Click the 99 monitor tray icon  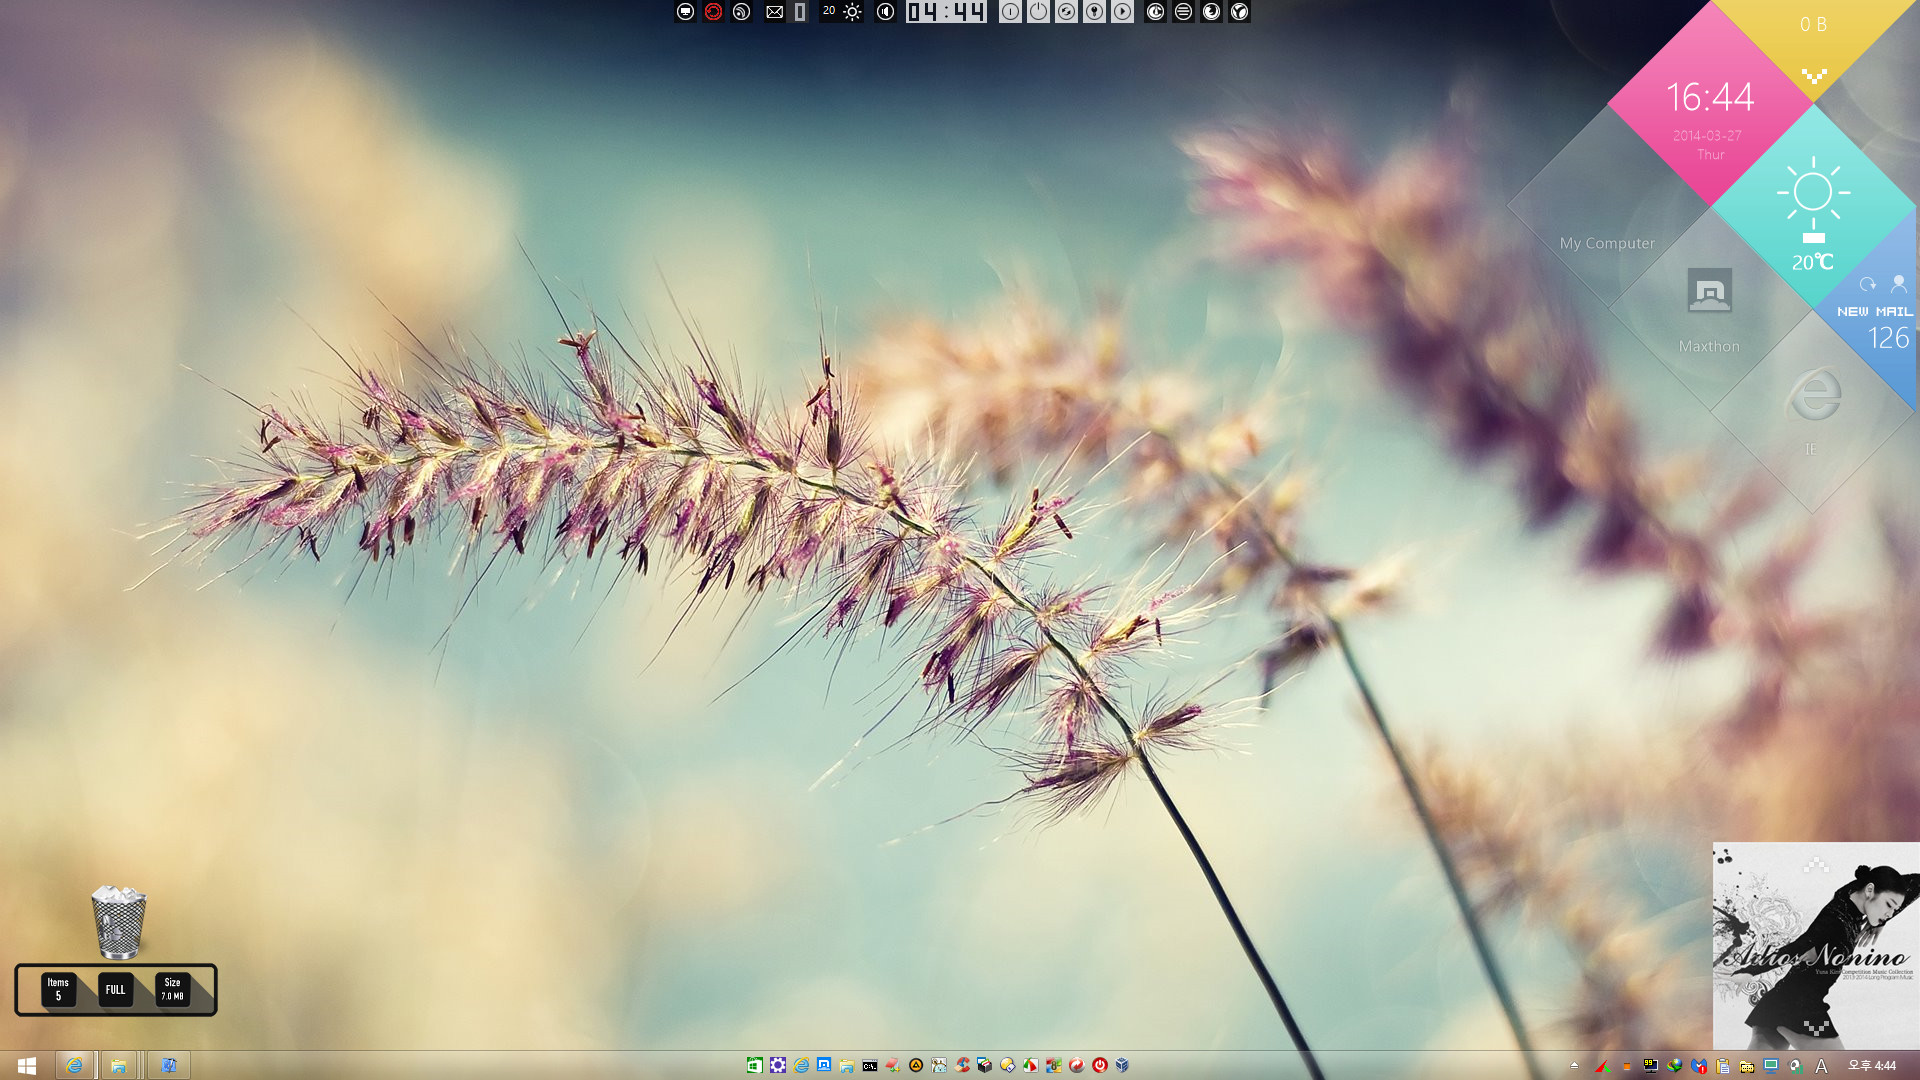point(1650,1066)
